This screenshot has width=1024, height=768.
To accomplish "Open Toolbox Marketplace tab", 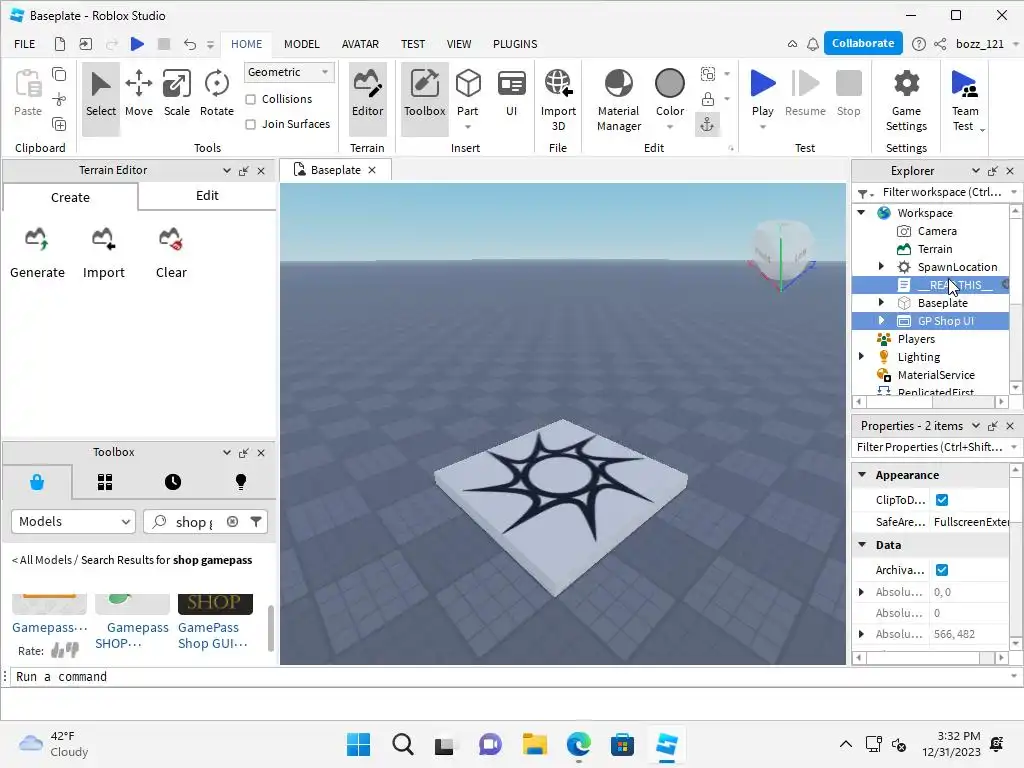I will click(x=37, y=482).
